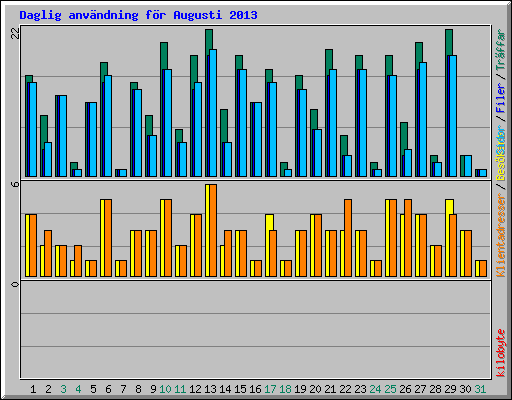
Task: Click day label 29 on the x-axis
Action: pos(450,389)
